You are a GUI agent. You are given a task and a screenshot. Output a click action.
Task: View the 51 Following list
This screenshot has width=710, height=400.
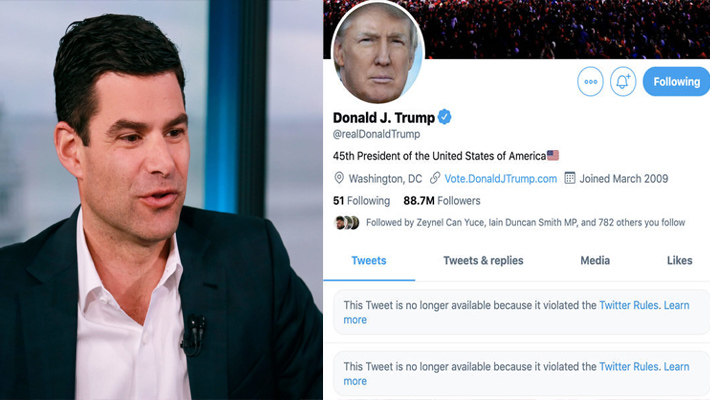click(x=361, y=201)
